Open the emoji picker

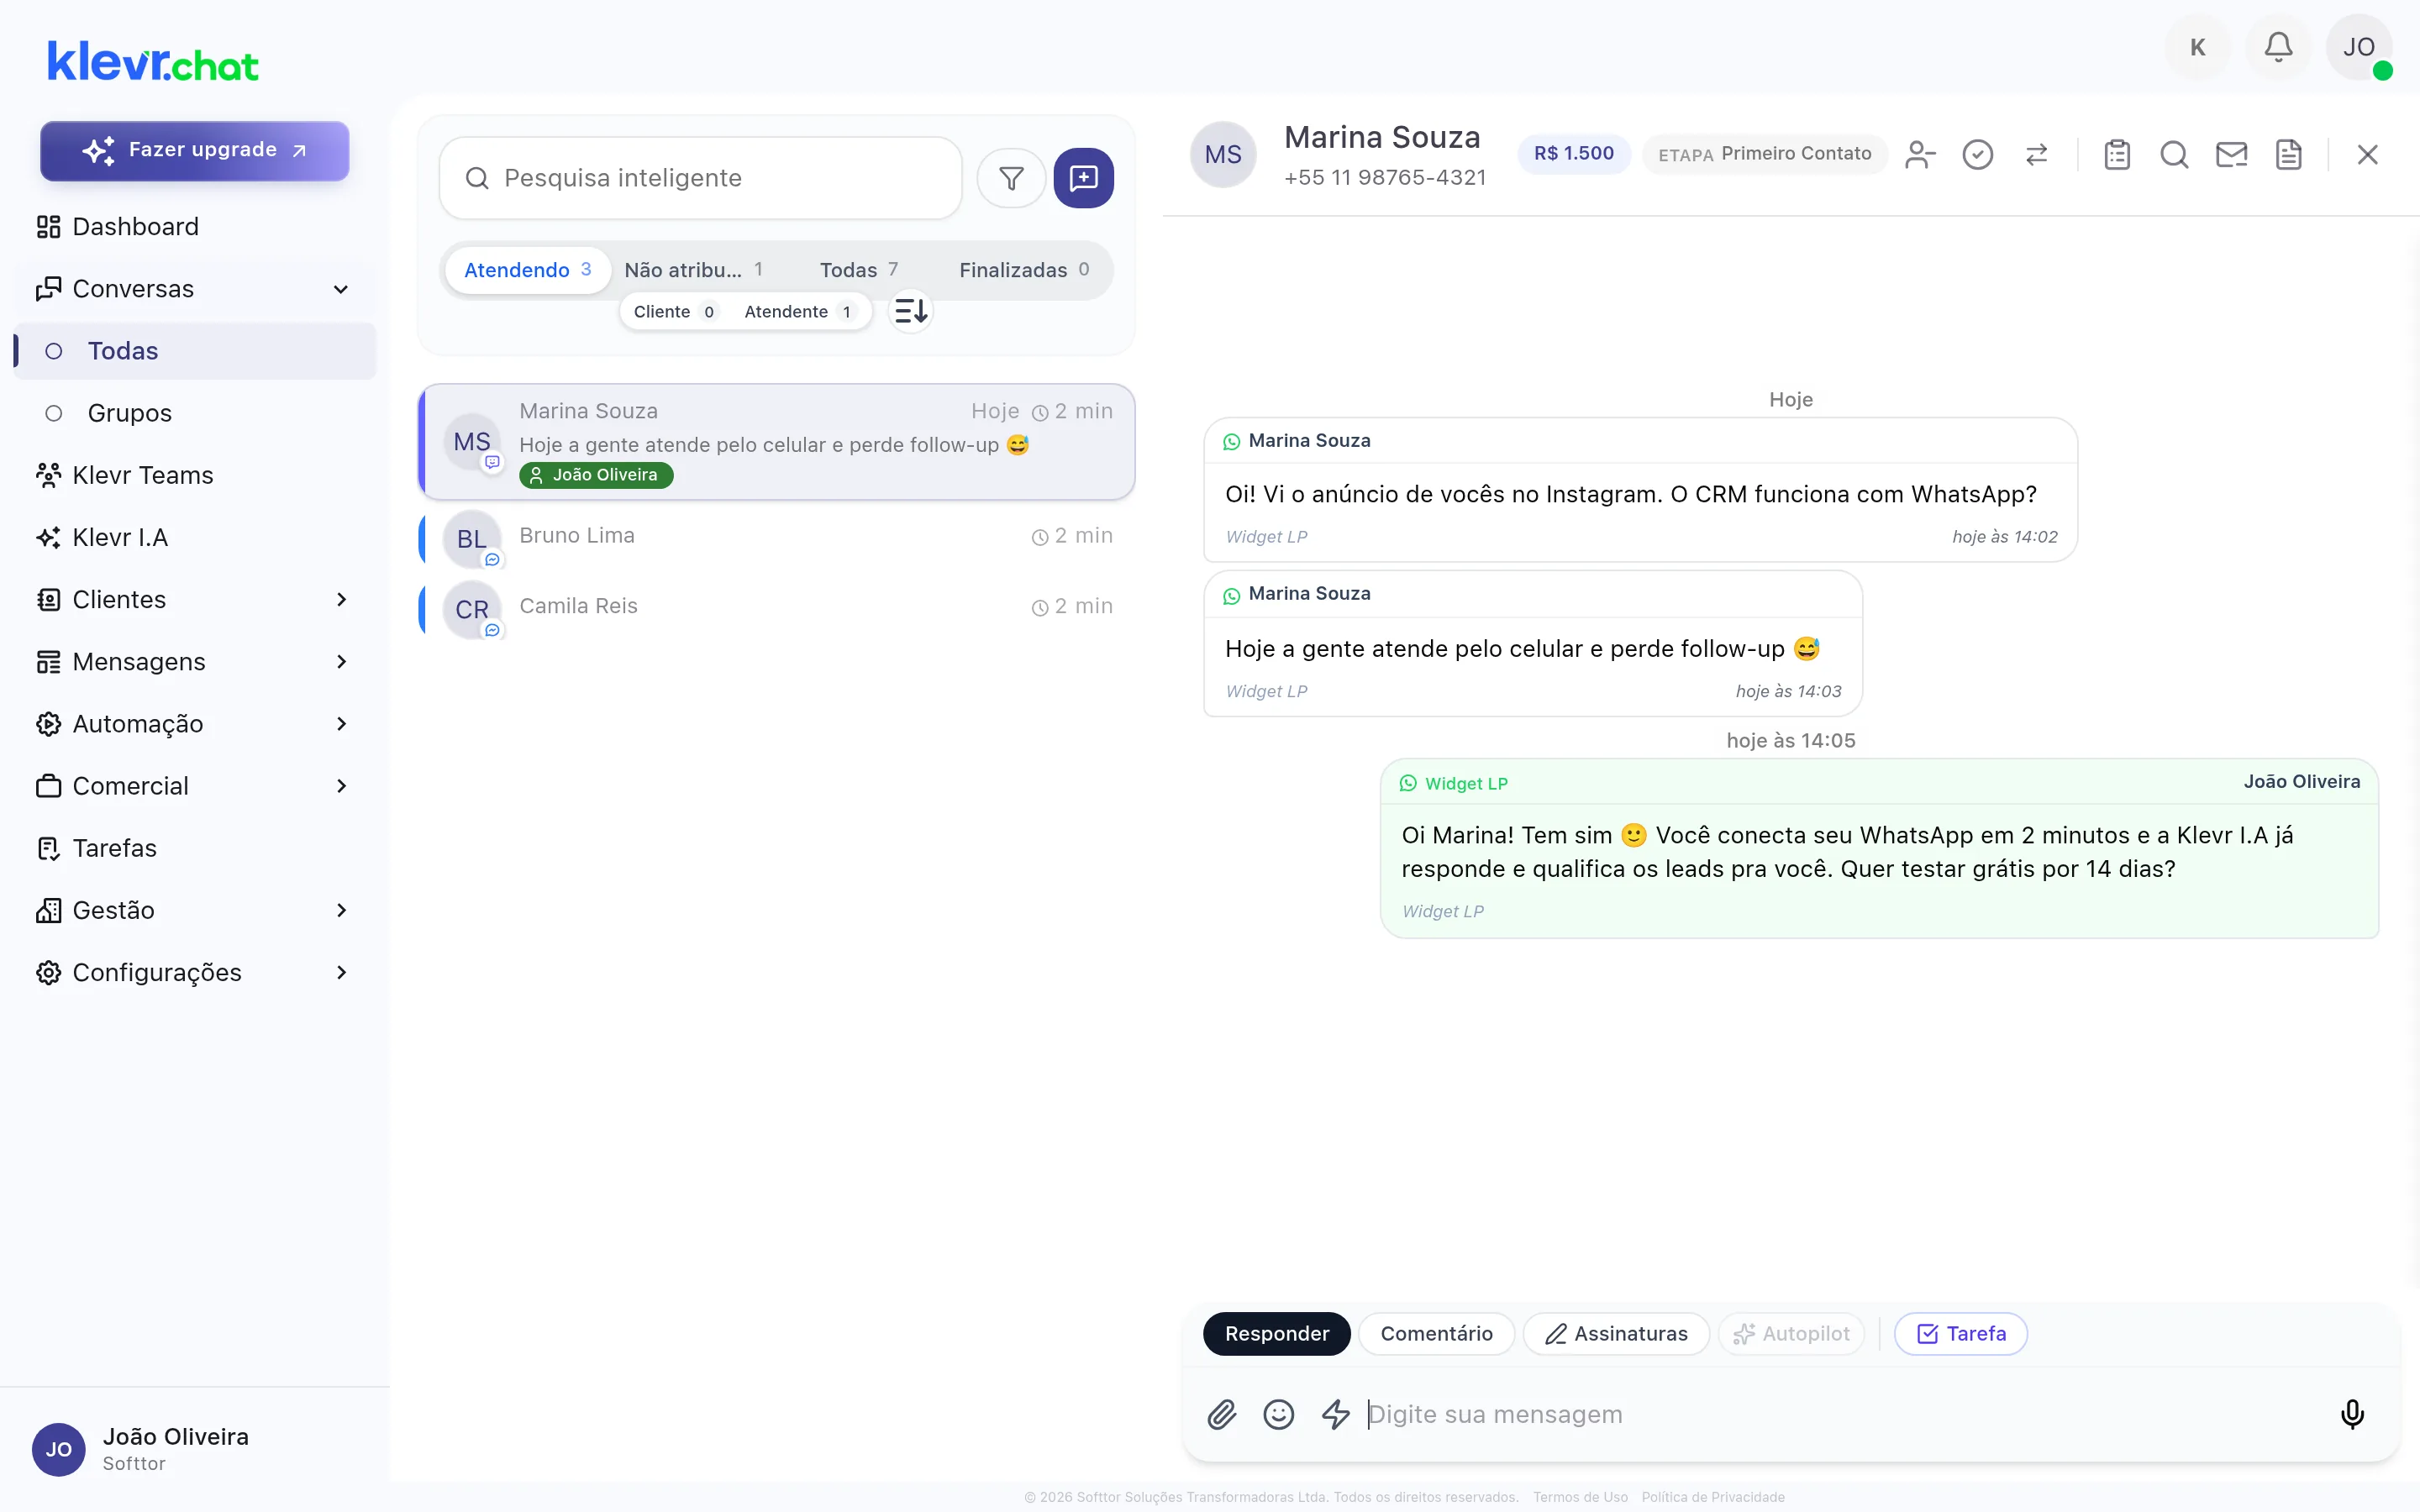click(1278, 1414)
